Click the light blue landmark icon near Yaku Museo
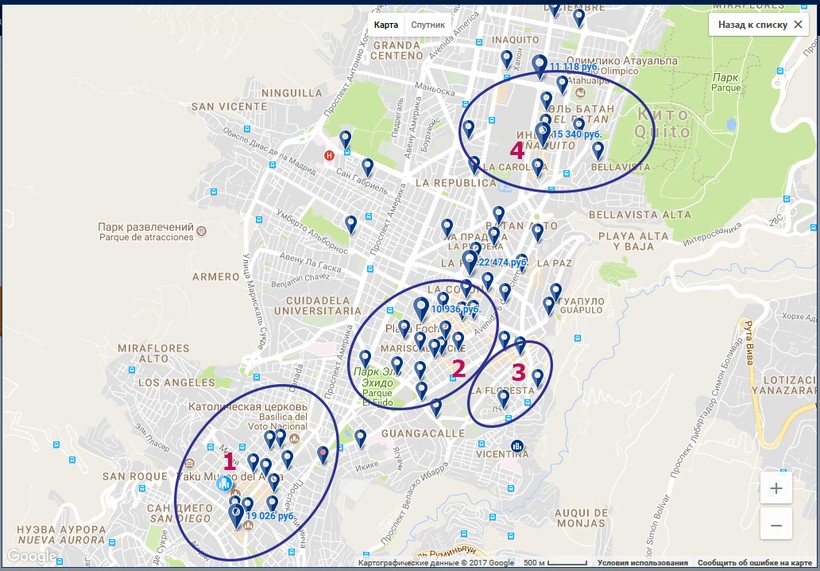Image resolution: width=820 pixels, height=571 pixels. pyautogui.click(x=224, y=483)
